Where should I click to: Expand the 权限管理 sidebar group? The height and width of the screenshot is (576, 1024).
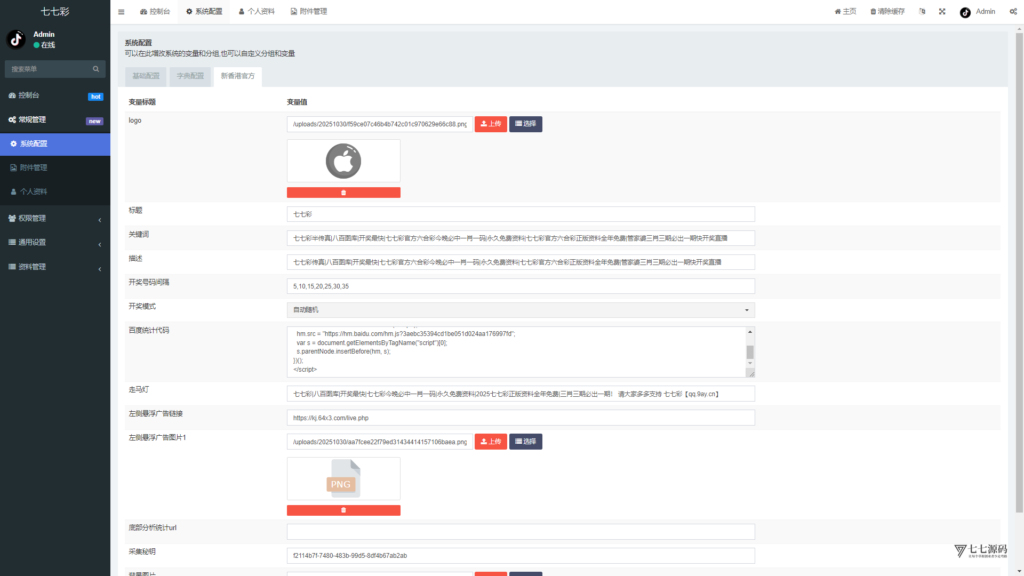click(55, 219)
